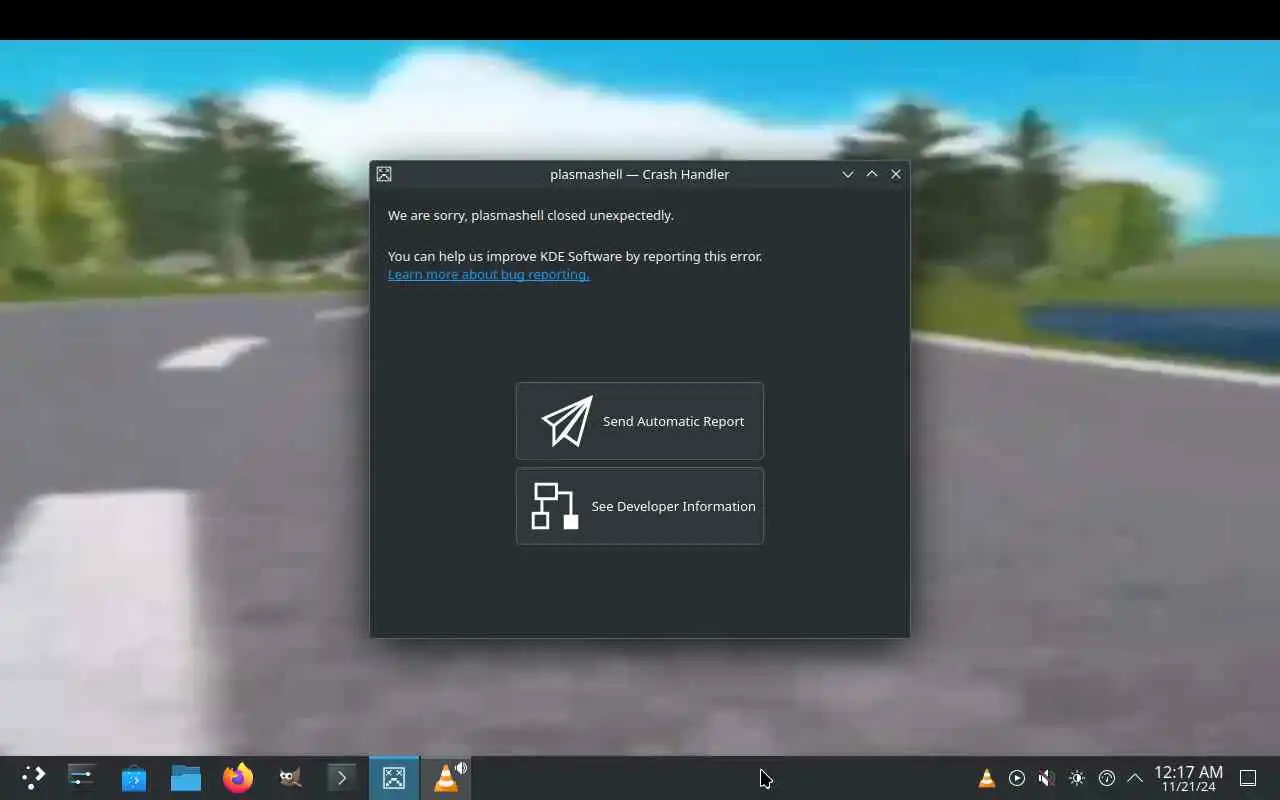This screenshot has width=1280, height=800.
Task: Switch to VLC taskbar entry
Action: [446, 778]
